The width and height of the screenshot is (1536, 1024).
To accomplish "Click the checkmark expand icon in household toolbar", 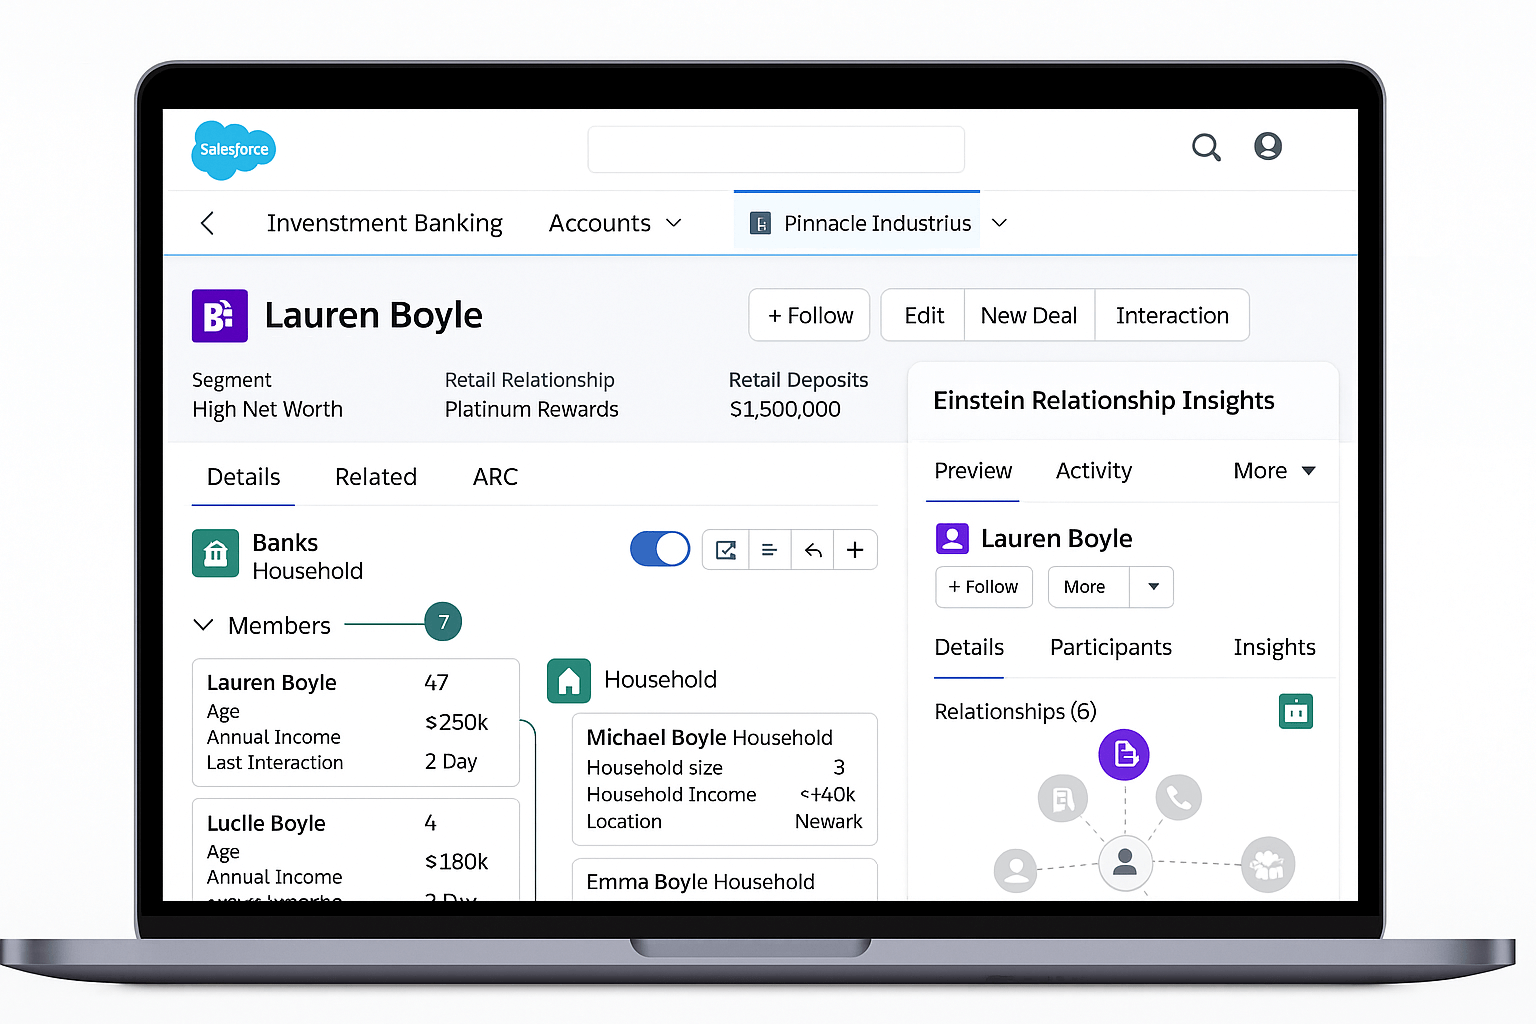I will pyautogui.click(x=726, y=550).
